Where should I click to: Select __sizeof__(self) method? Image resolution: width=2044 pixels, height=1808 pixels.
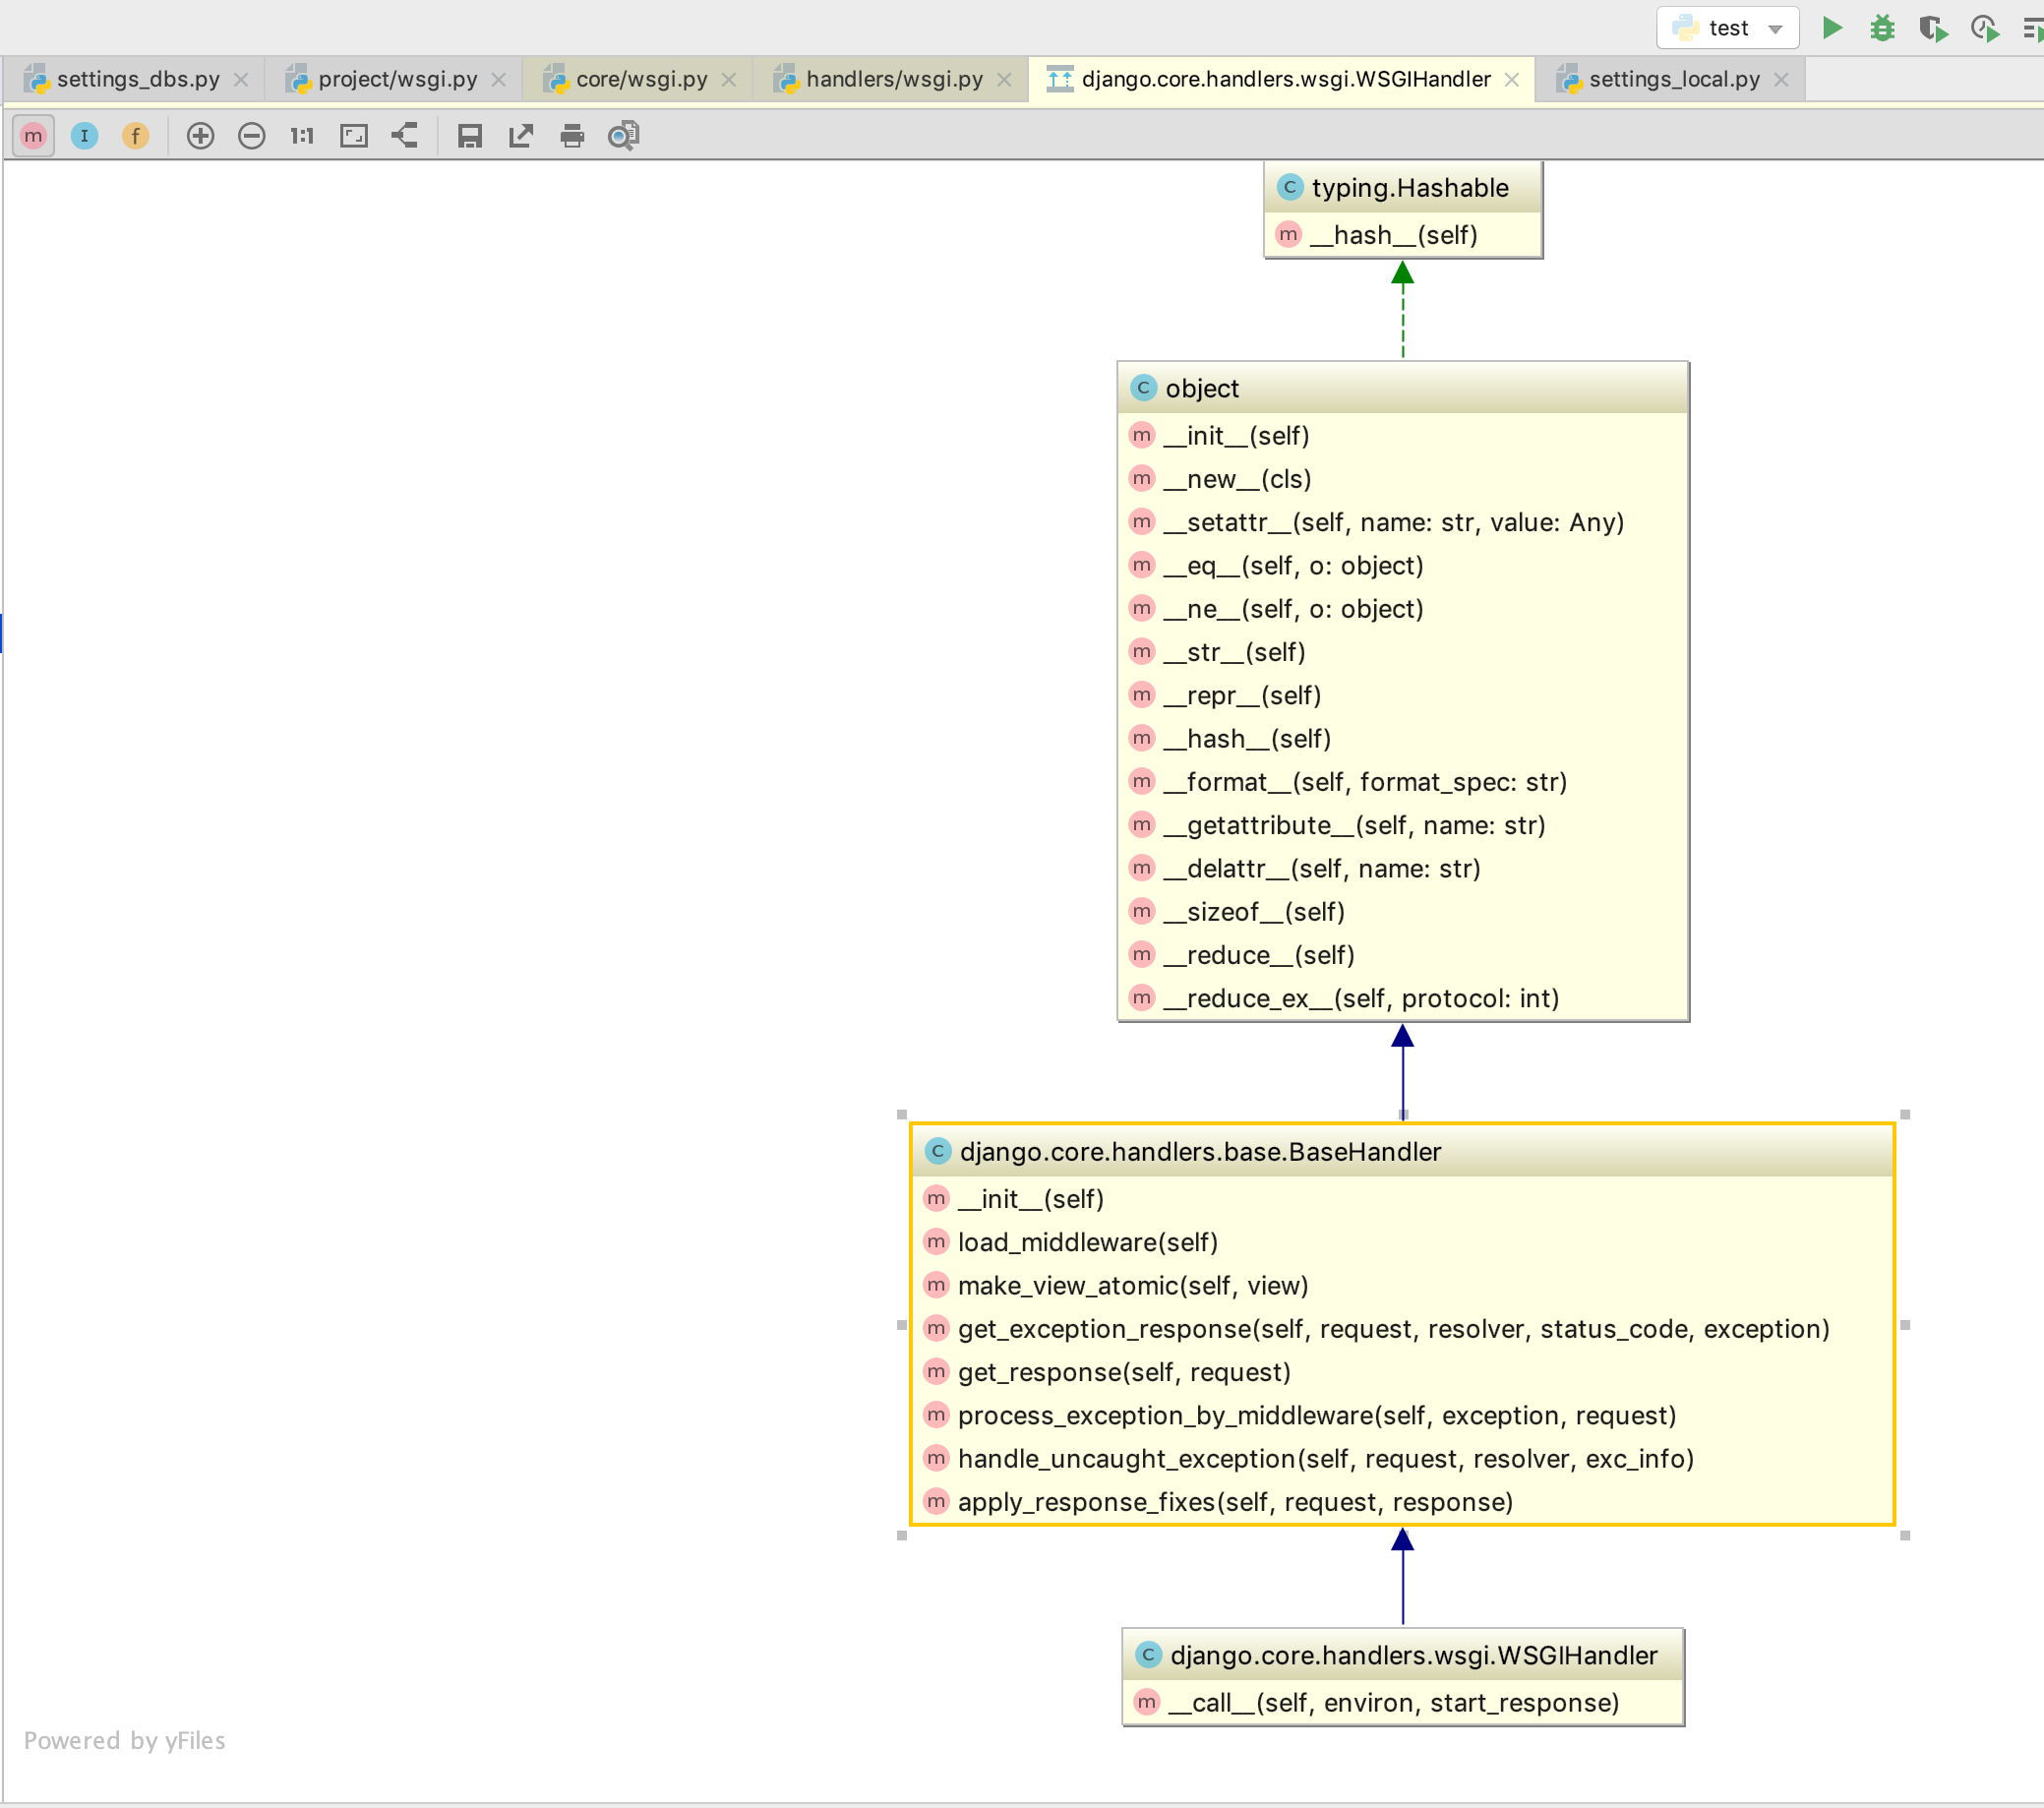pyautogui.click(x=1403, y=912)
